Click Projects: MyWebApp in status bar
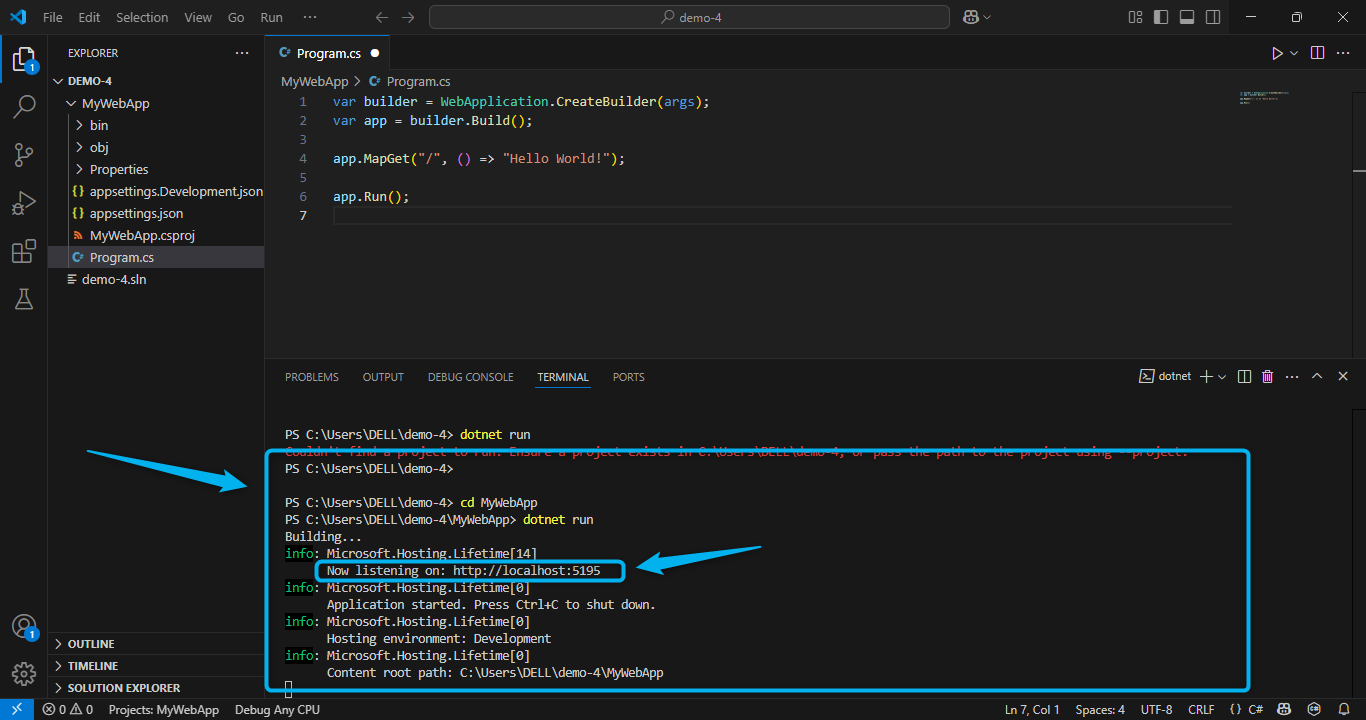 [164, 710]
